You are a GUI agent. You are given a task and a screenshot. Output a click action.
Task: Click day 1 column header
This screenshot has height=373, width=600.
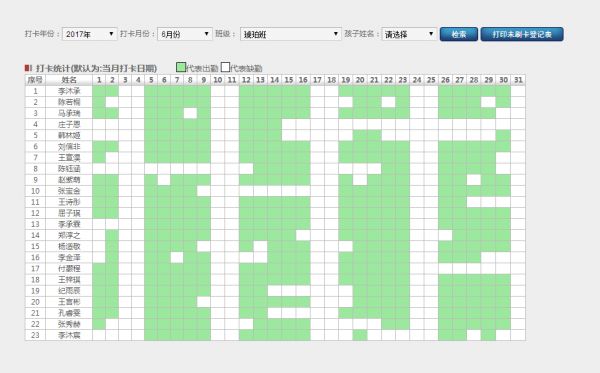[99, 80]
